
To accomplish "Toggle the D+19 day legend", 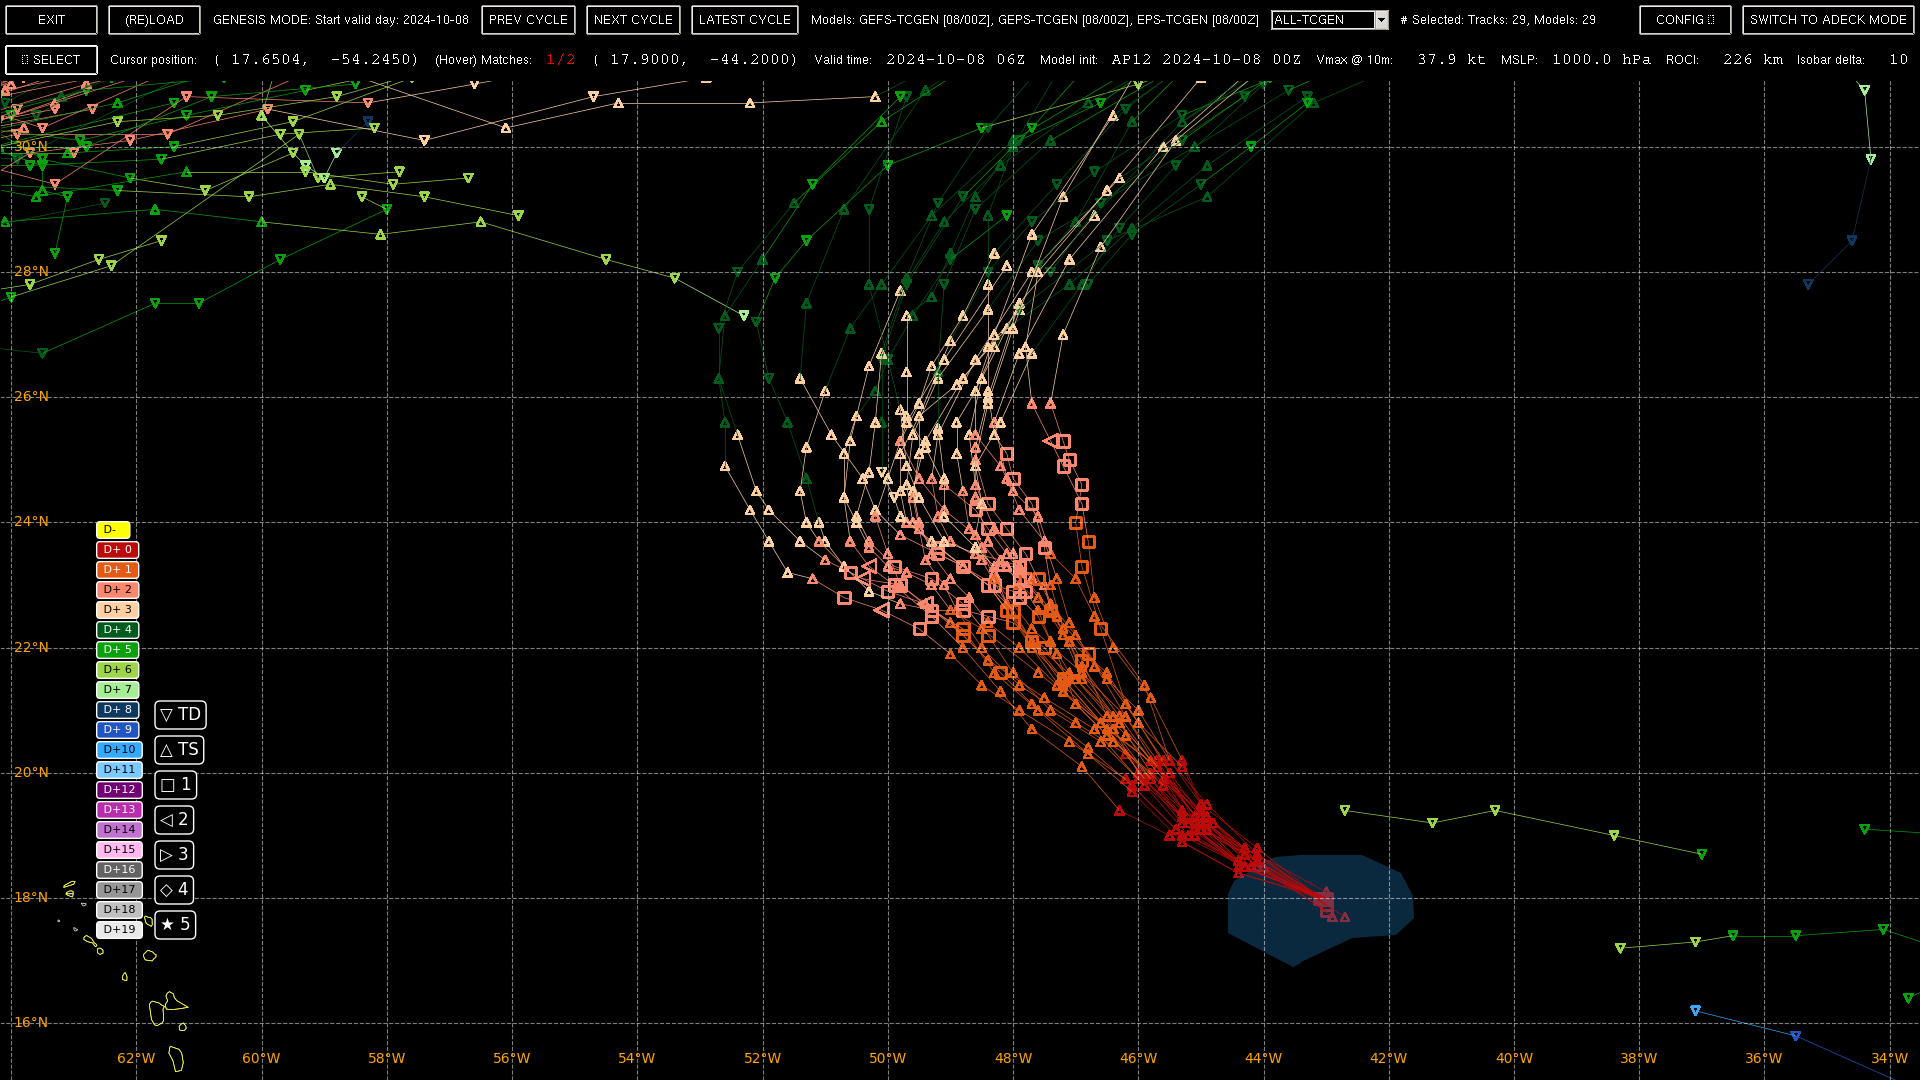I will point(119,930).
